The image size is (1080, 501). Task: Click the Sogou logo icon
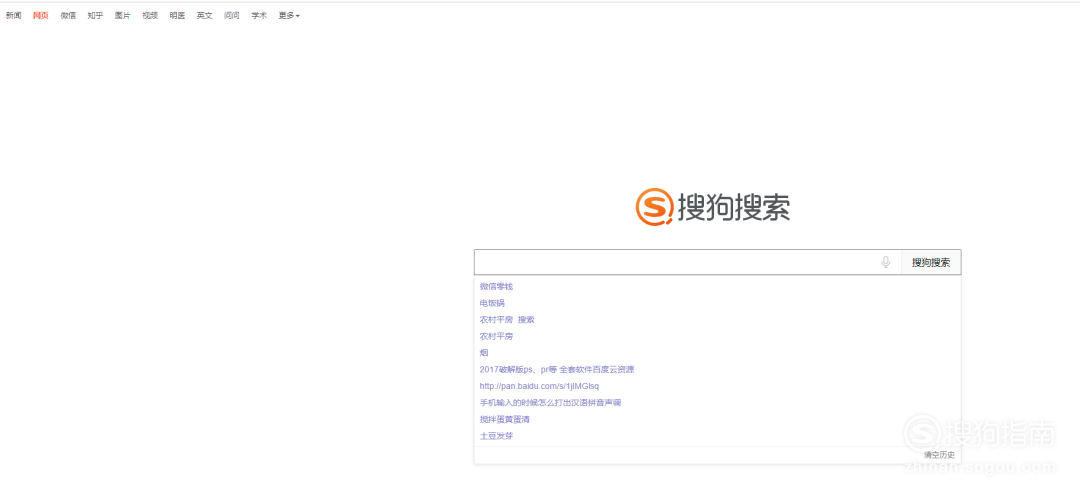[655, 207]
